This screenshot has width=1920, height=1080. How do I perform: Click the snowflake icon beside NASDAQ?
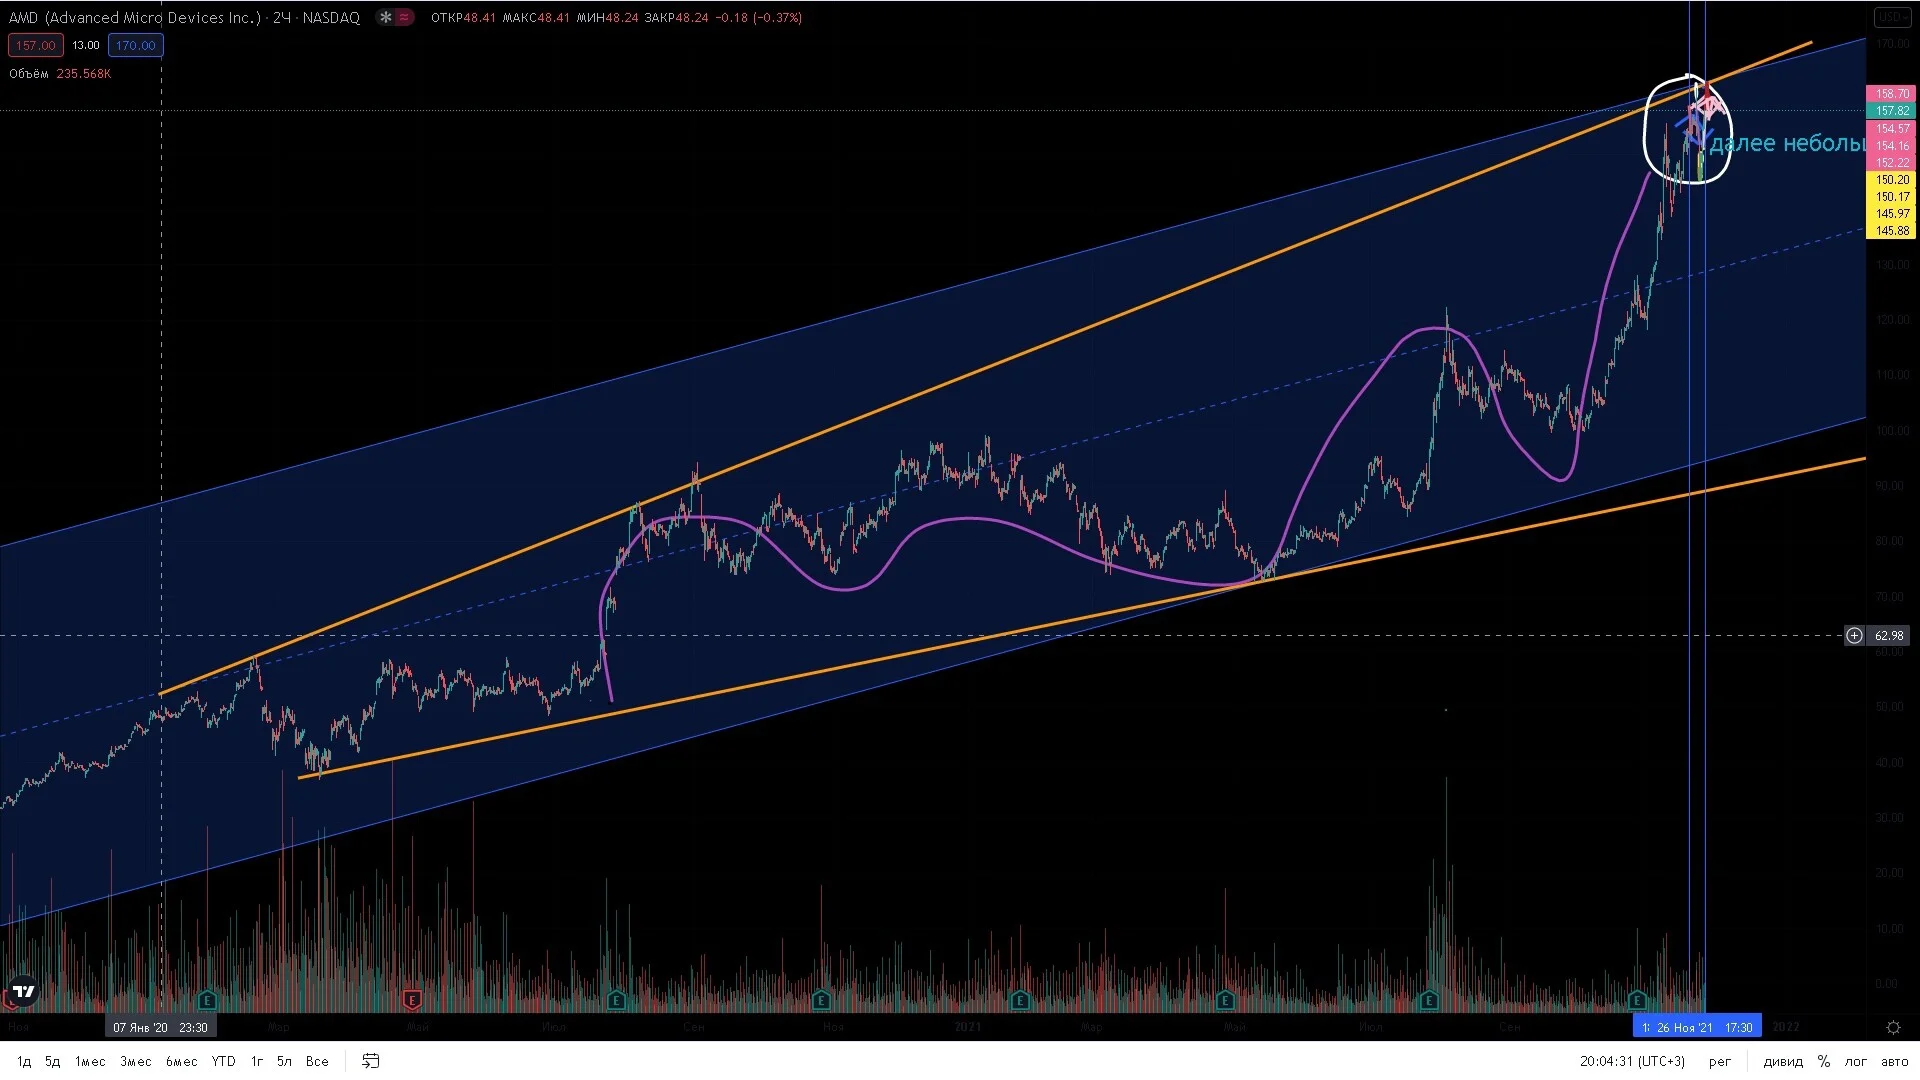click(x=385, y=17)
